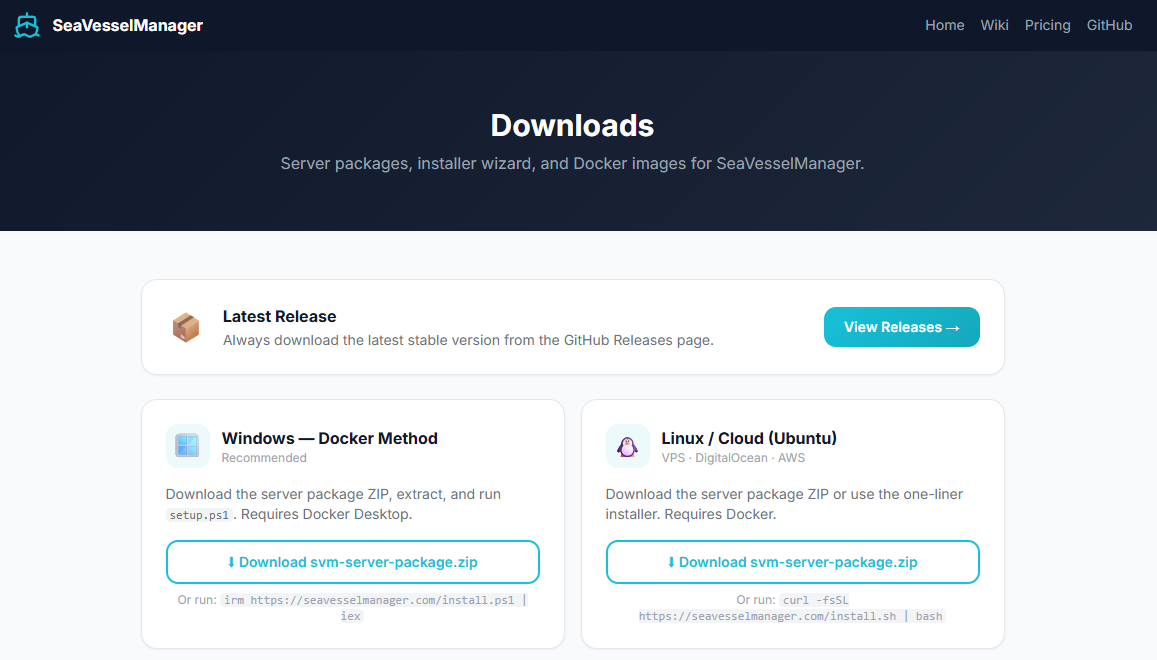The height and width of the screenshot is (660, 1157).
Task: Click the Downloads page heading
Action: (x=572, y=126)
